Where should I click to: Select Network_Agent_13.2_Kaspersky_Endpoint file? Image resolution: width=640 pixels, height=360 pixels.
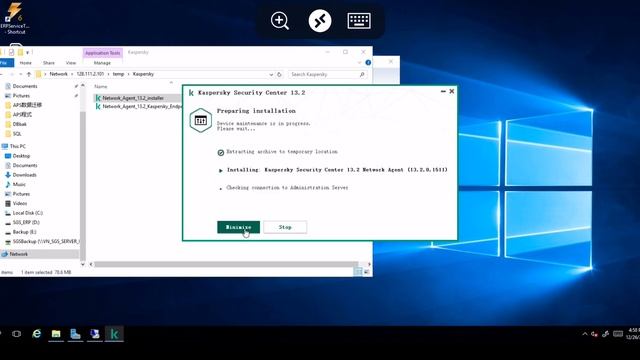click(139, 107)
